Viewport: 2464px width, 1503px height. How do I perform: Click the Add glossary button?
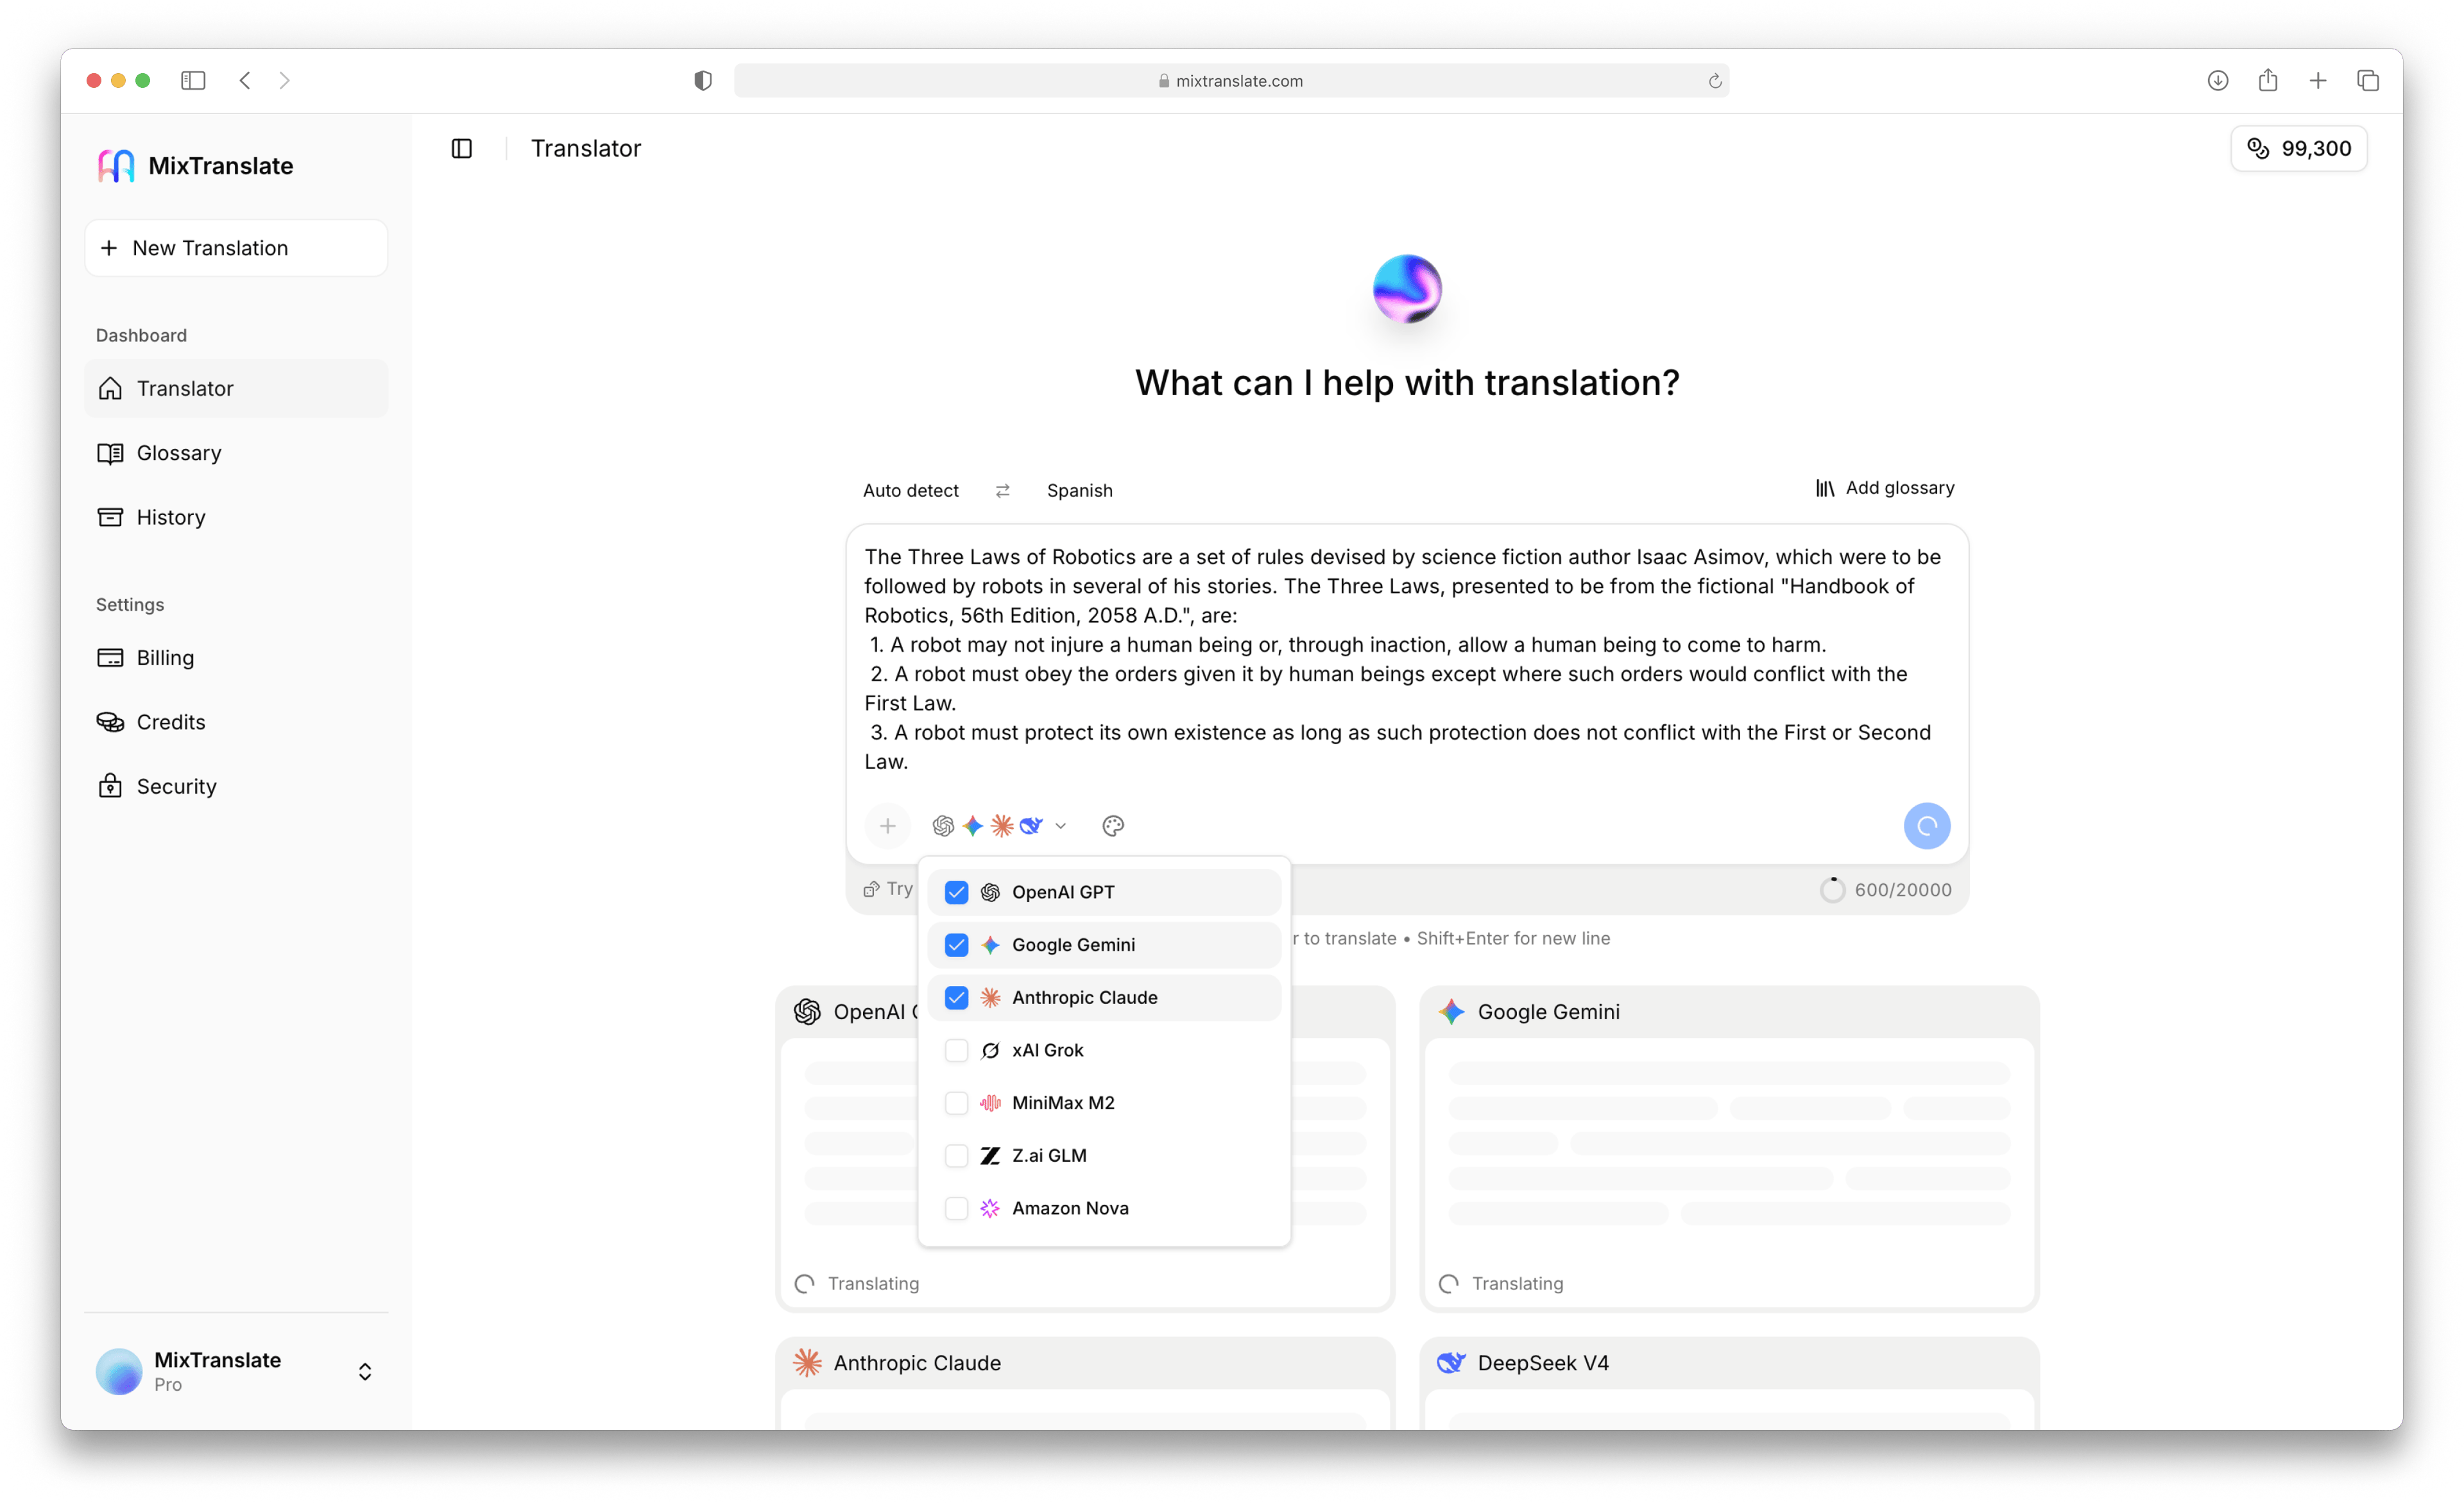1884,488
